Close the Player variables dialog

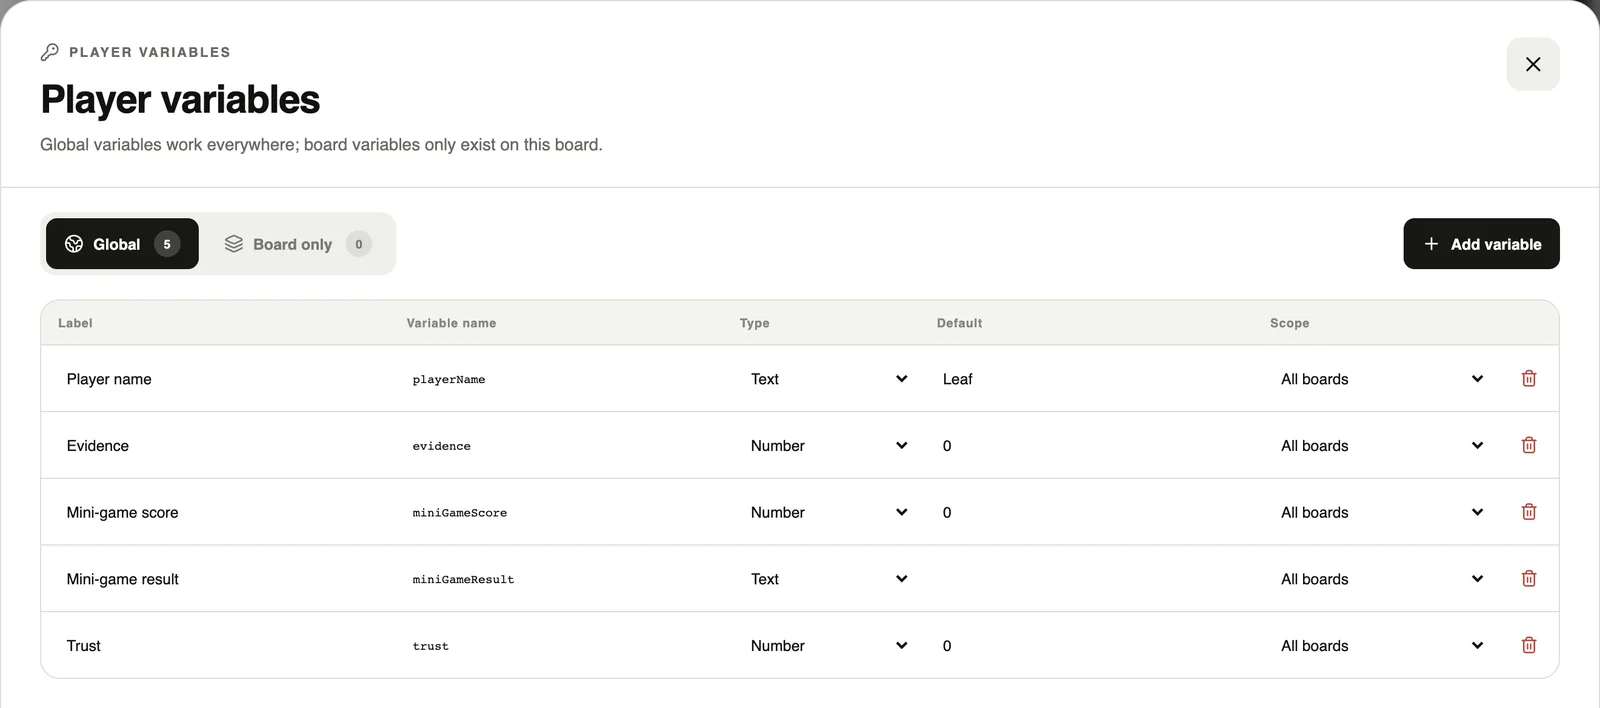[x=1533, y=64]
